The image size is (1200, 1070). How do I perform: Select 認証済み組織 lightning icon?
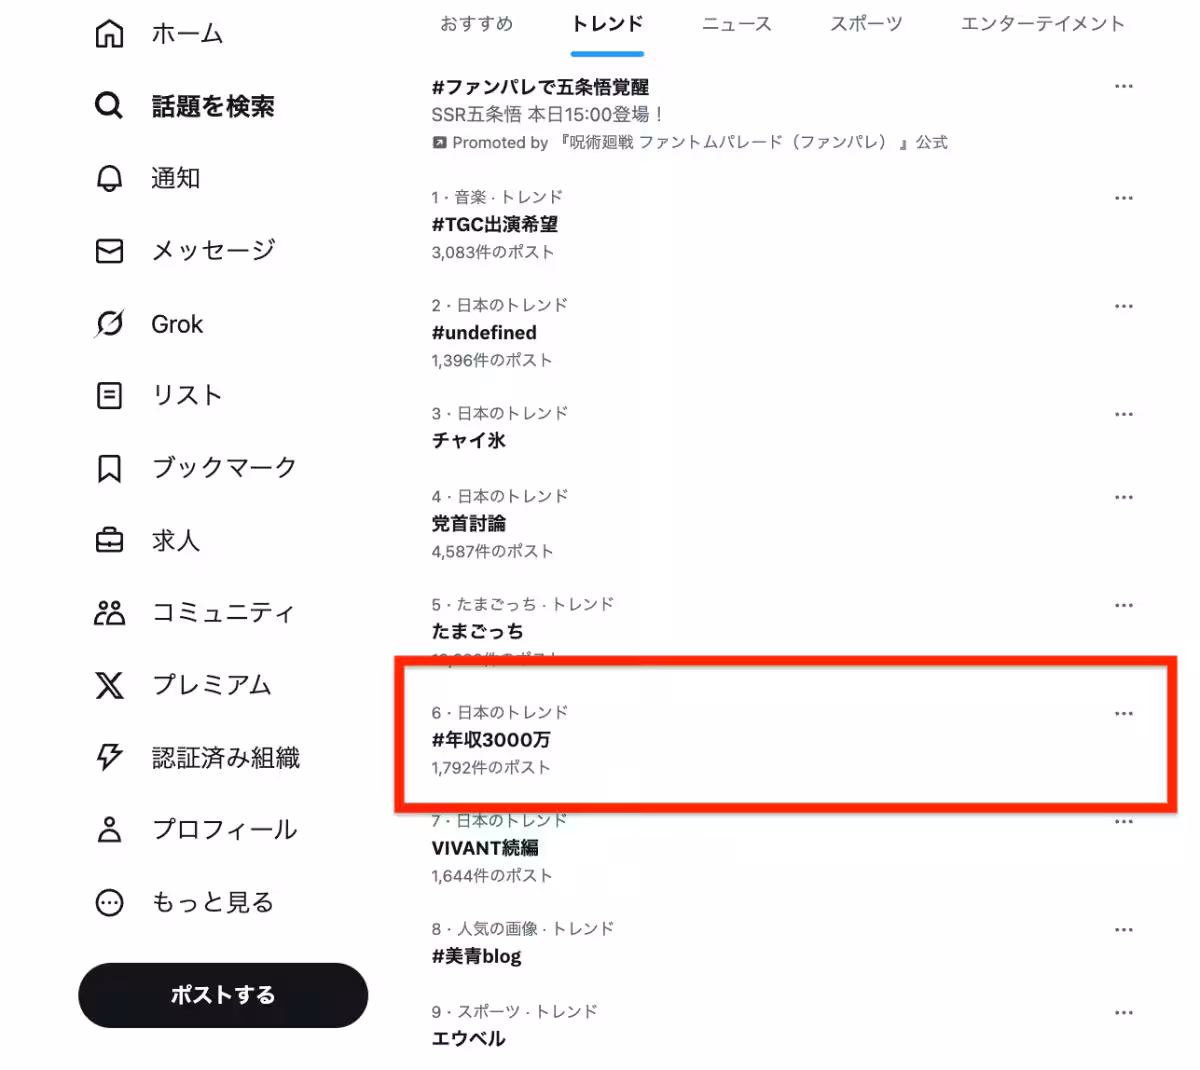[107, 757]
